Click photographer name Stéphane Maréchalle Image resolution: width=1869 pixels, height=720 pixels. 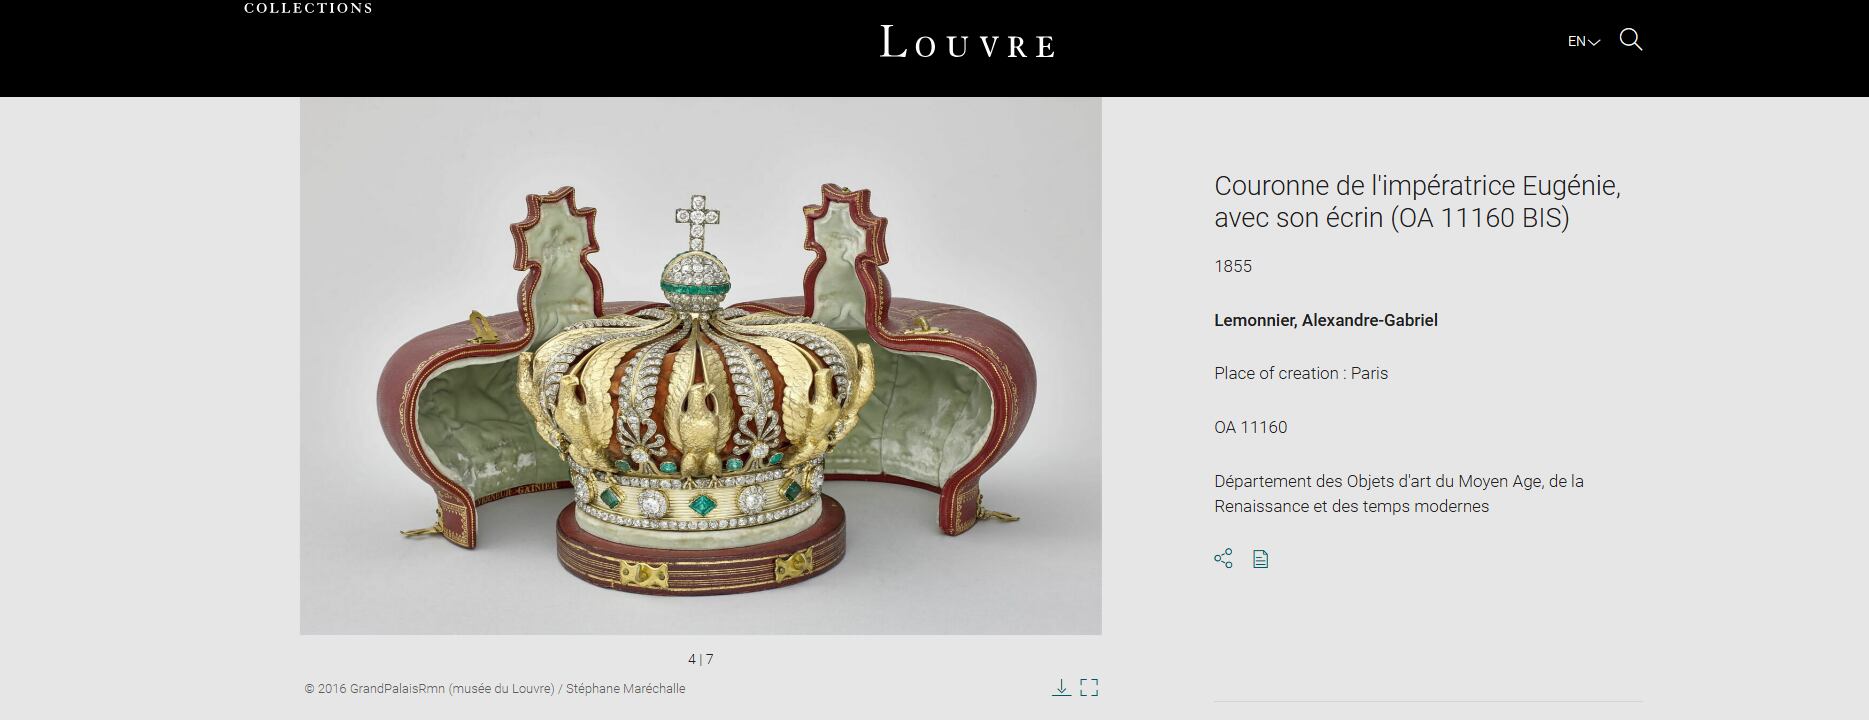(x=626, y=689)
